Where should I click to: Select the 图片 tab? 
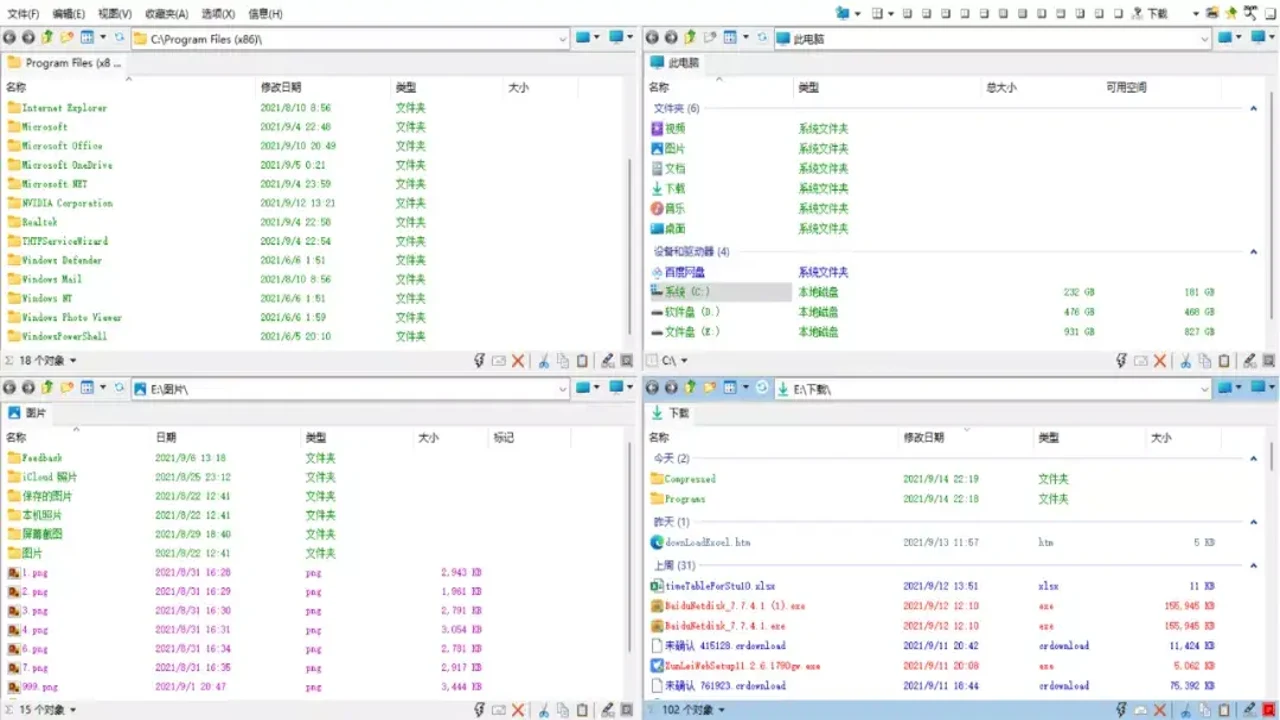coord(27,412)
